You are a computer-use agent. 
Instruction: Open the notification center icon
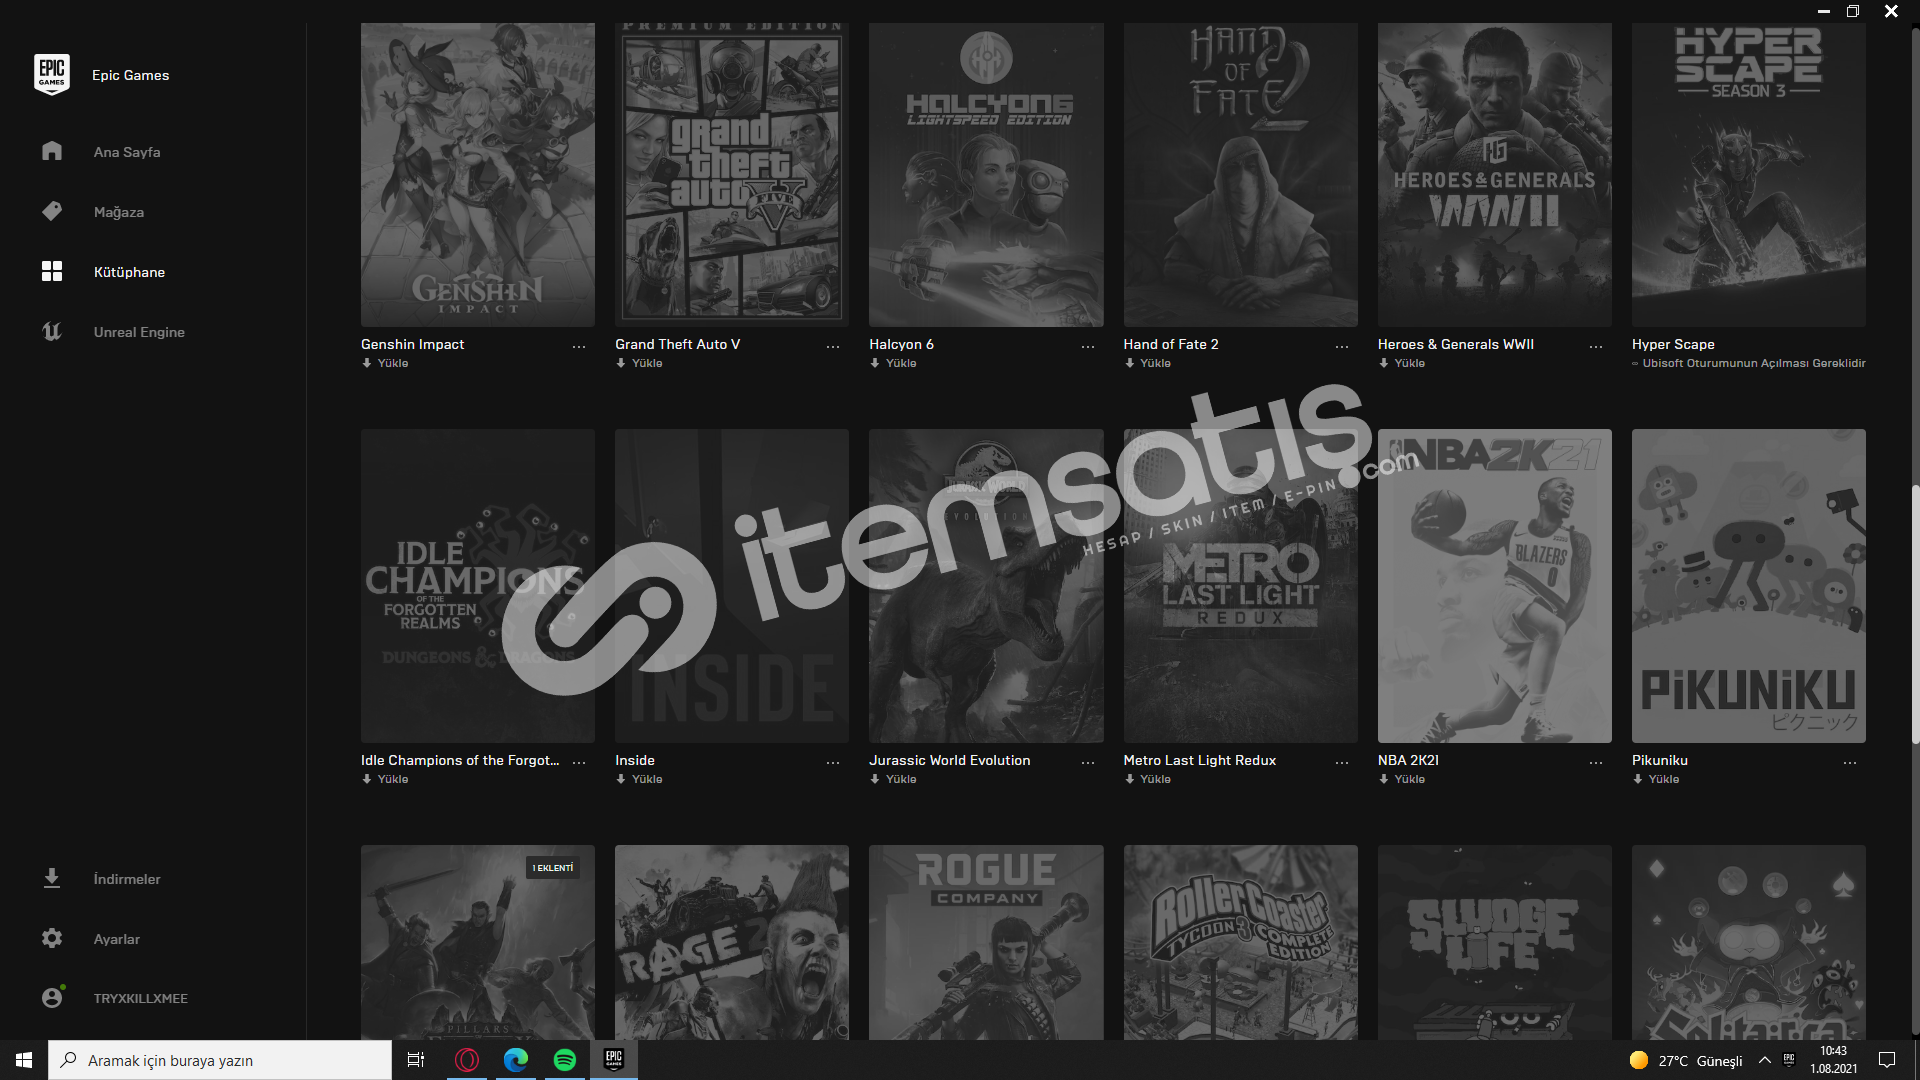[x=1887, y=1060]
